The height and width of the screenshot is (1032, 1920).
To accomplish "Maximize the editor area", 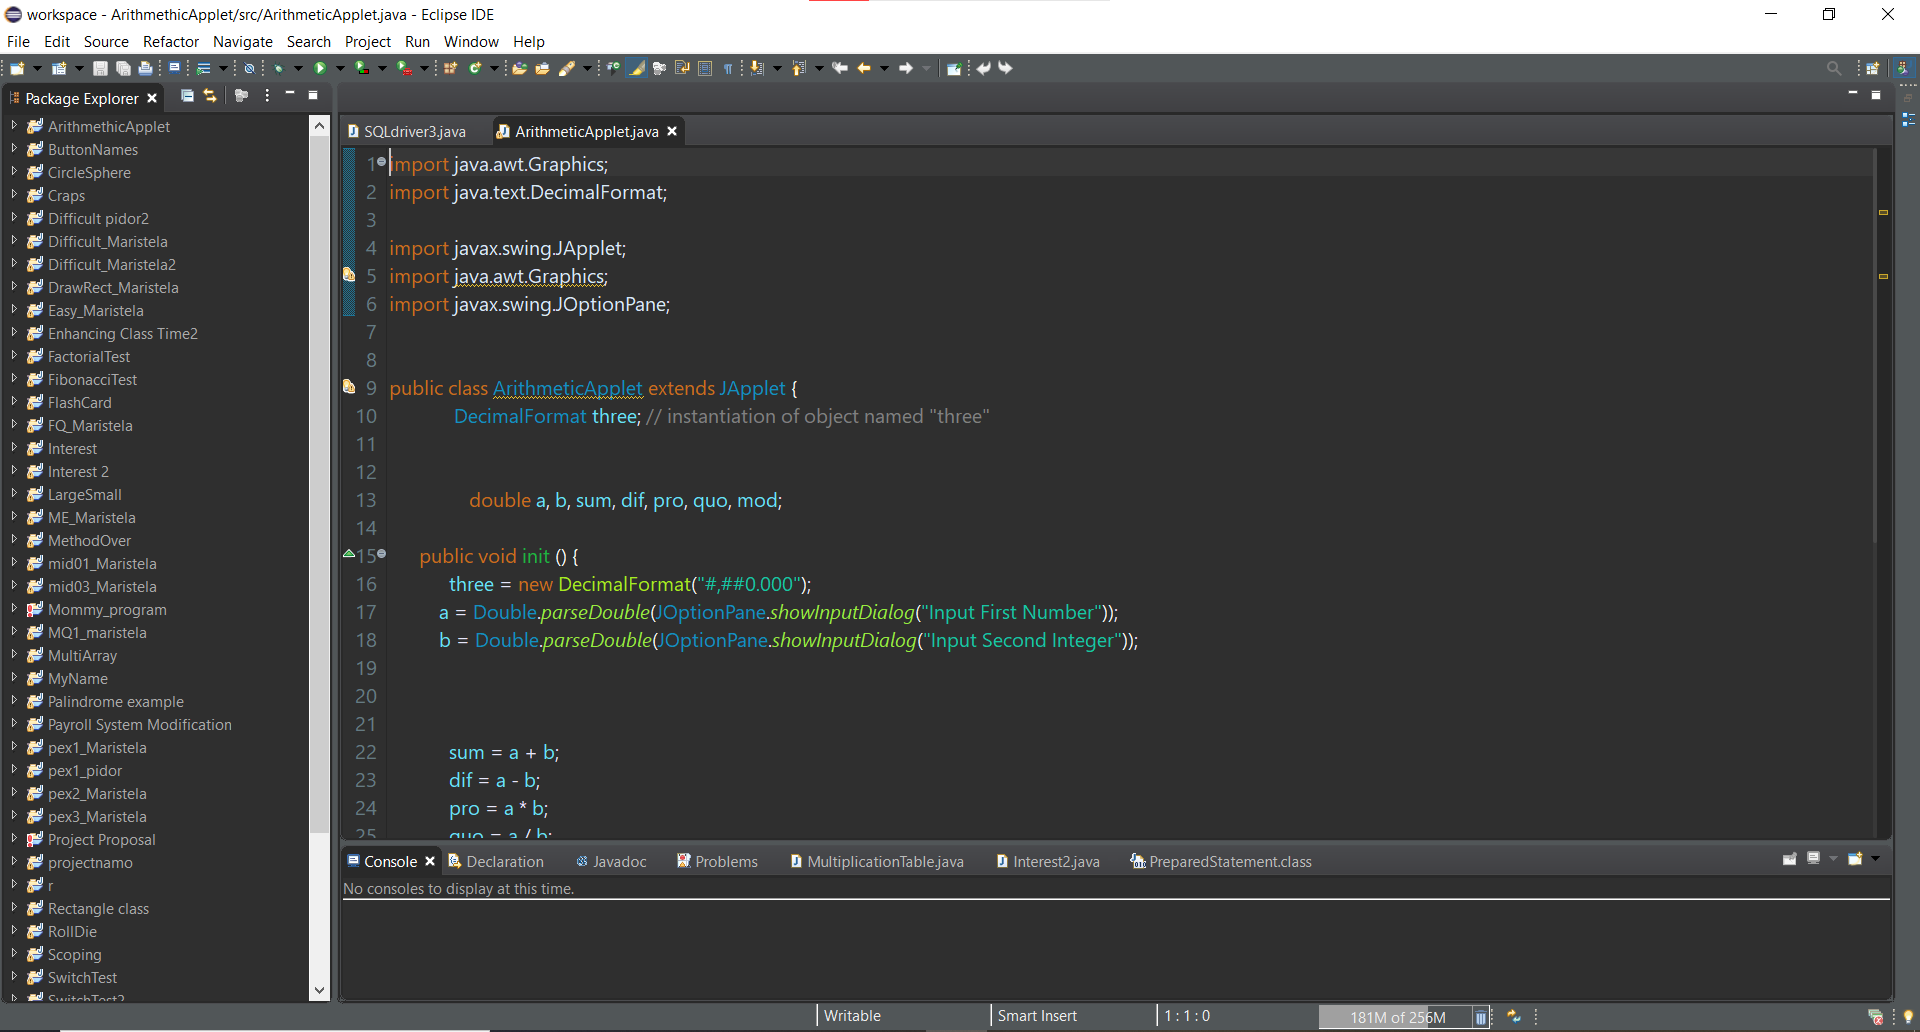I will click(1876, 95).
